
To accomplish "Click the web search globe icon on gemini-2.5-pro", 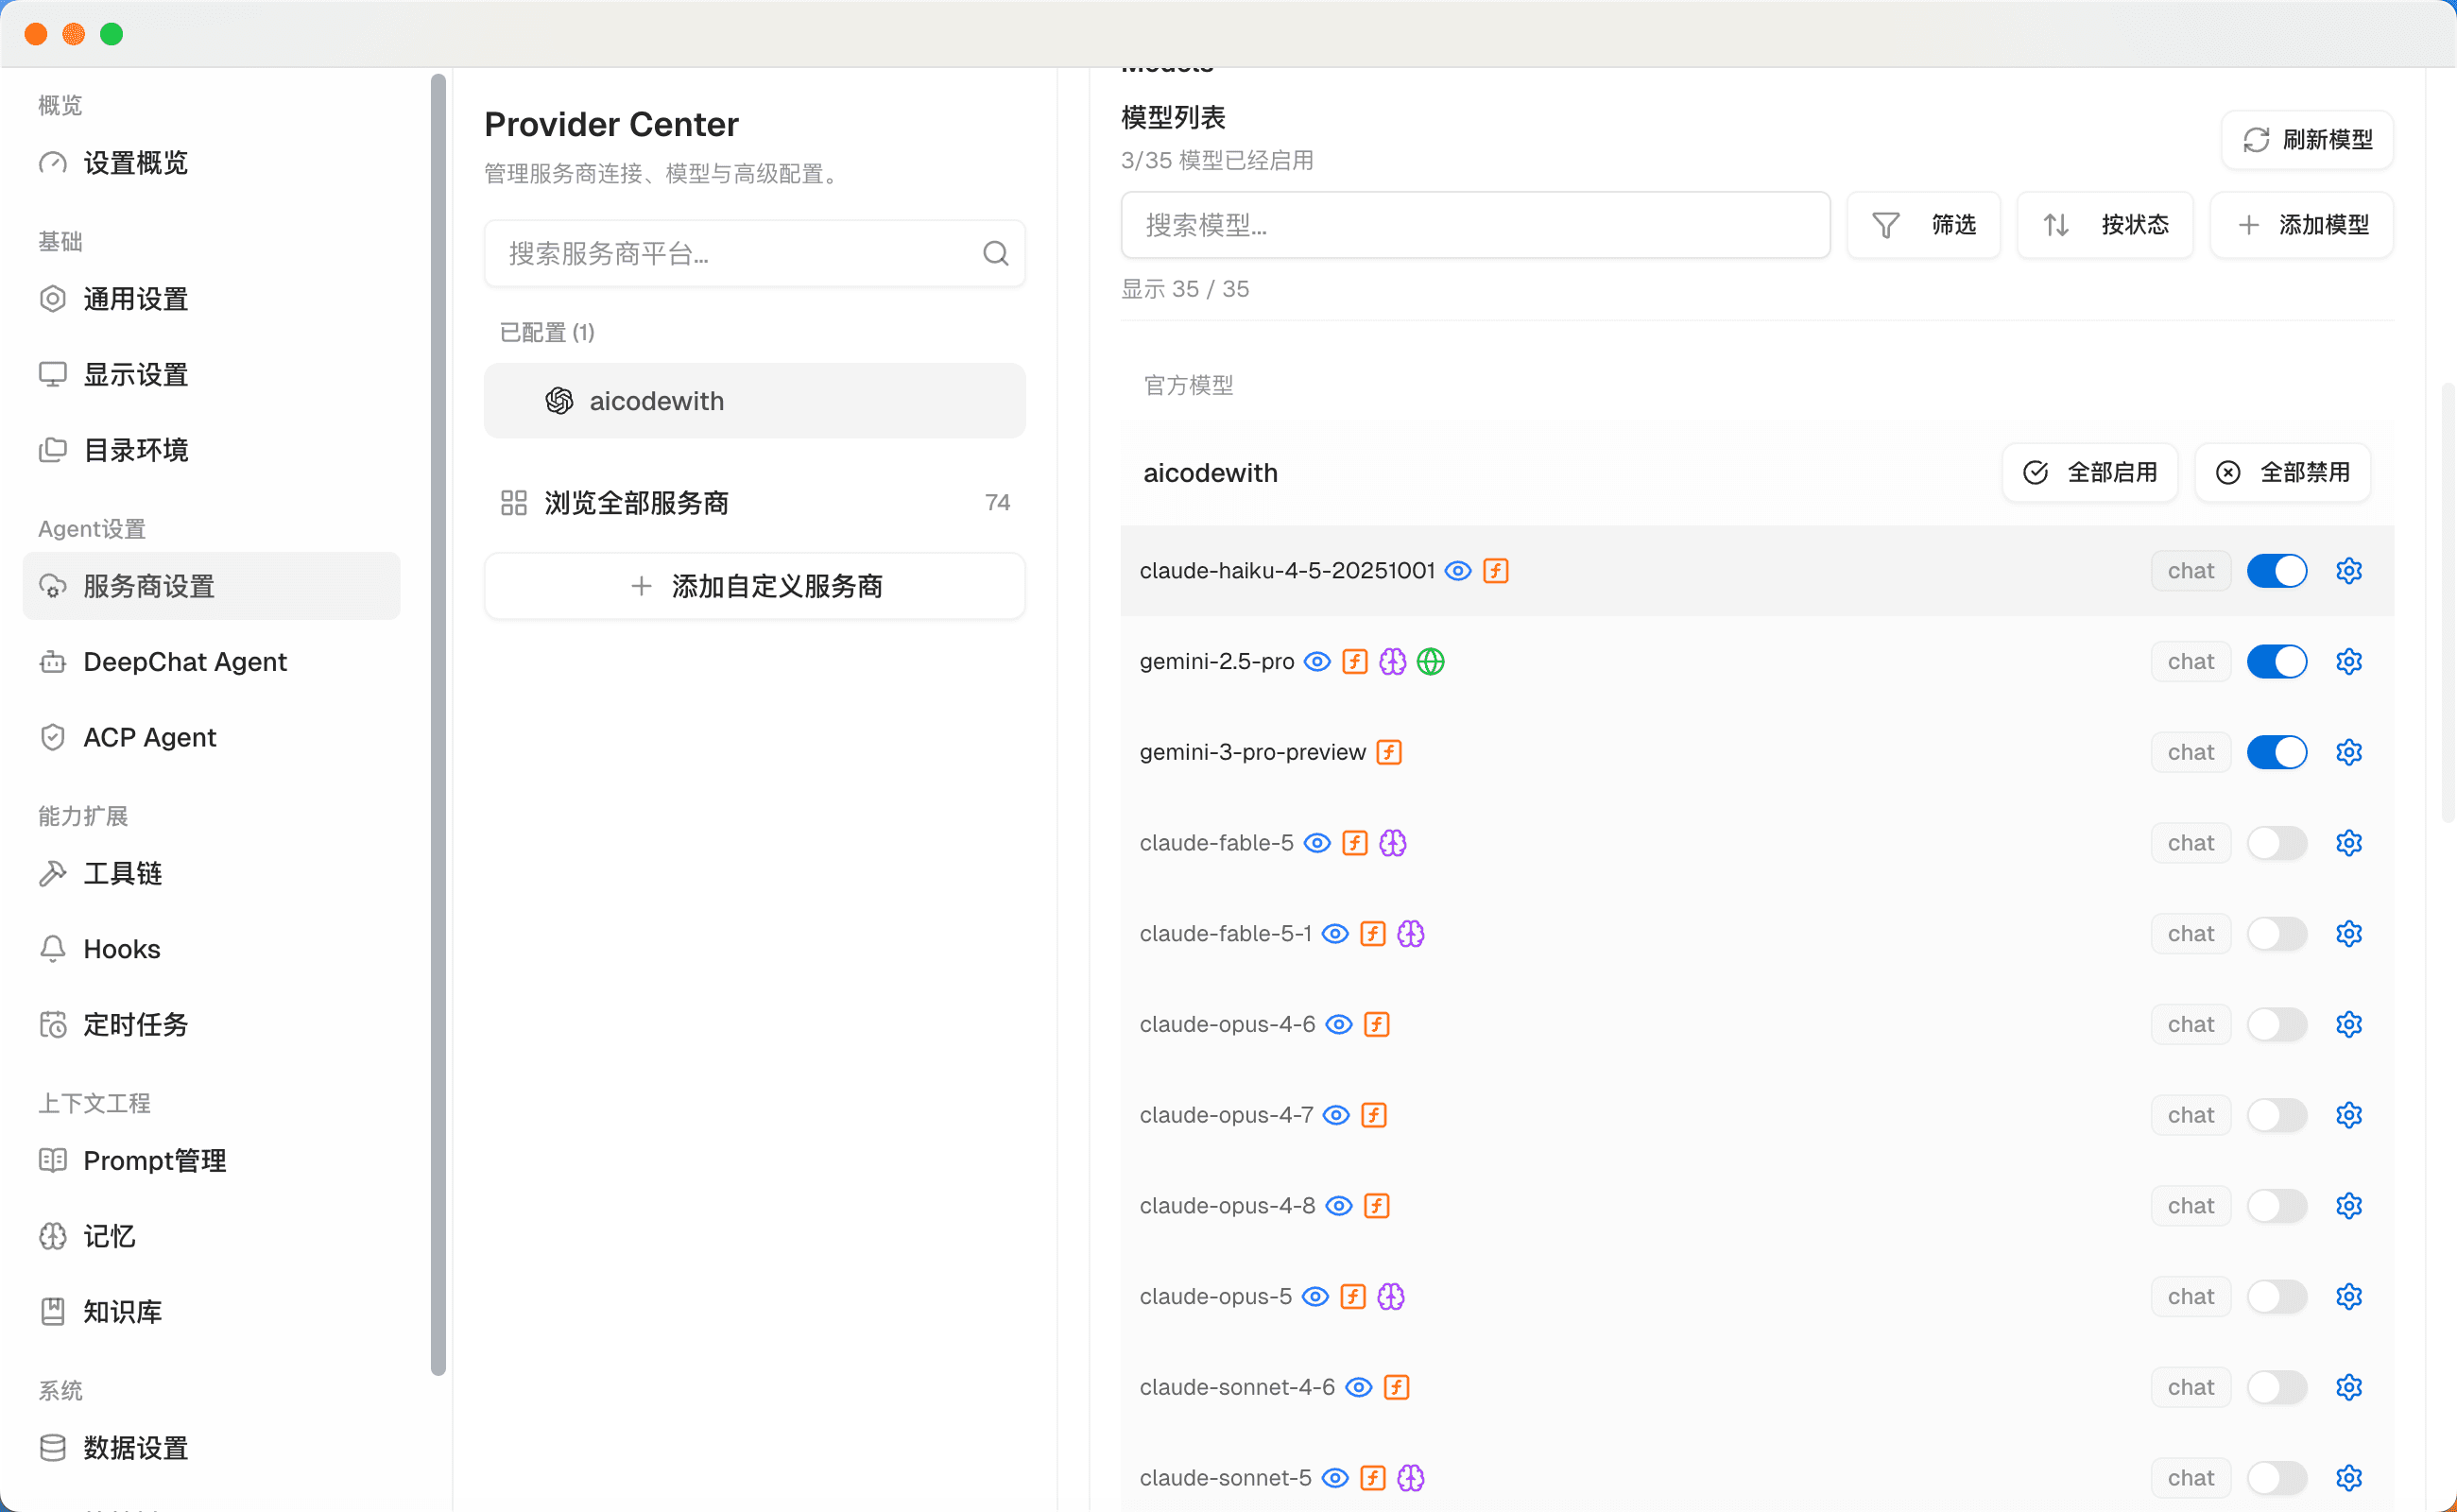I will coord(1430,661).
